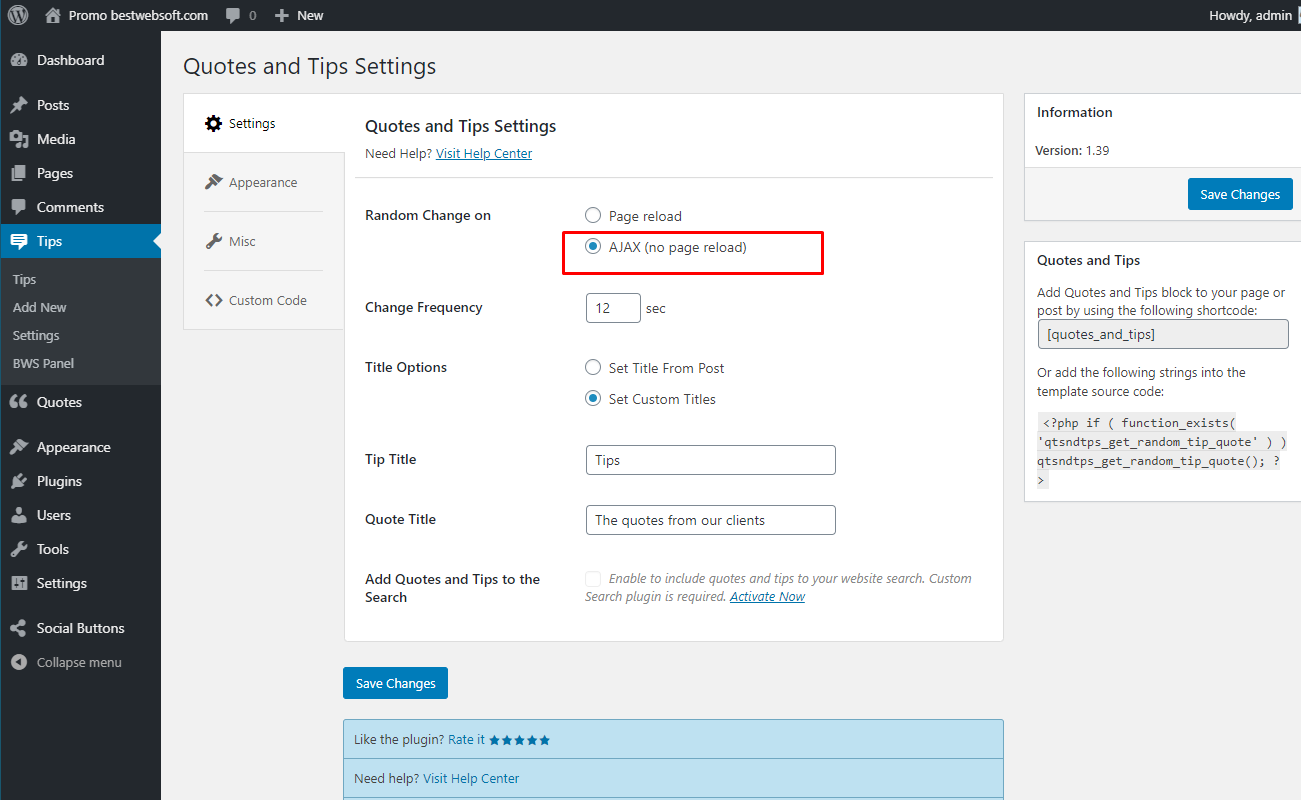Click the Howdy, admin account menu
1301x800 pixels.
click(1250, 15)
